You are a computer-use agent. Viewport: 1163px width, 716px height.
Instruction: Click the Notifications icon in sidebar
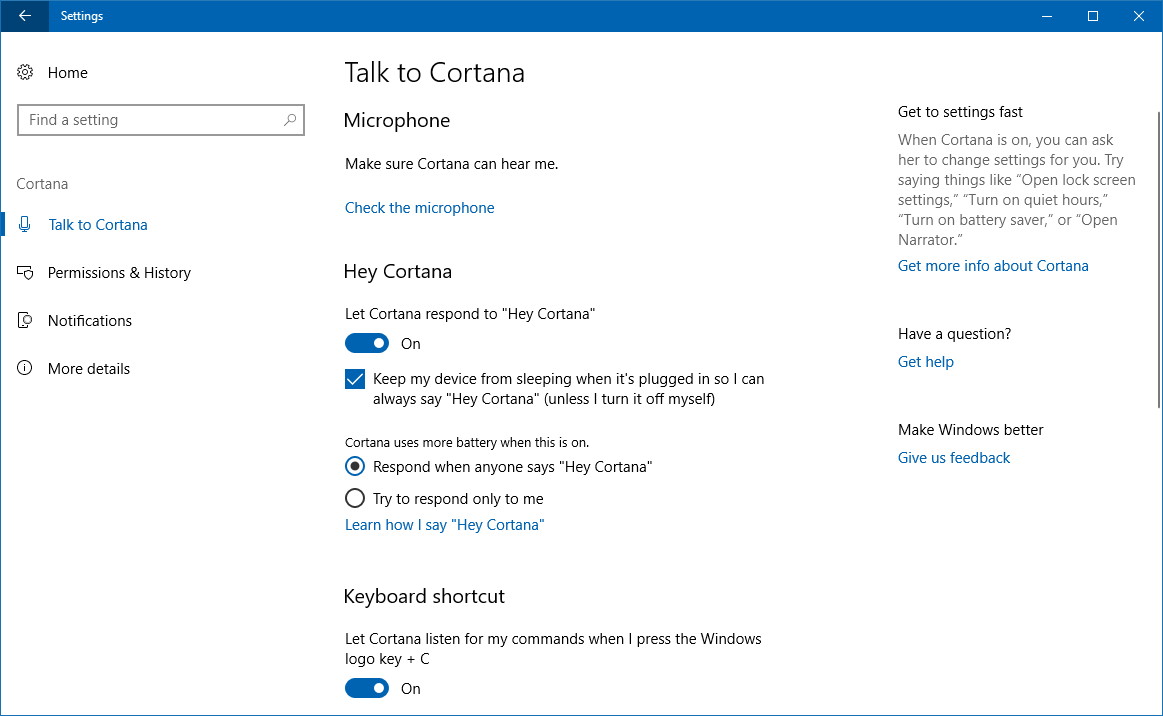24,321
